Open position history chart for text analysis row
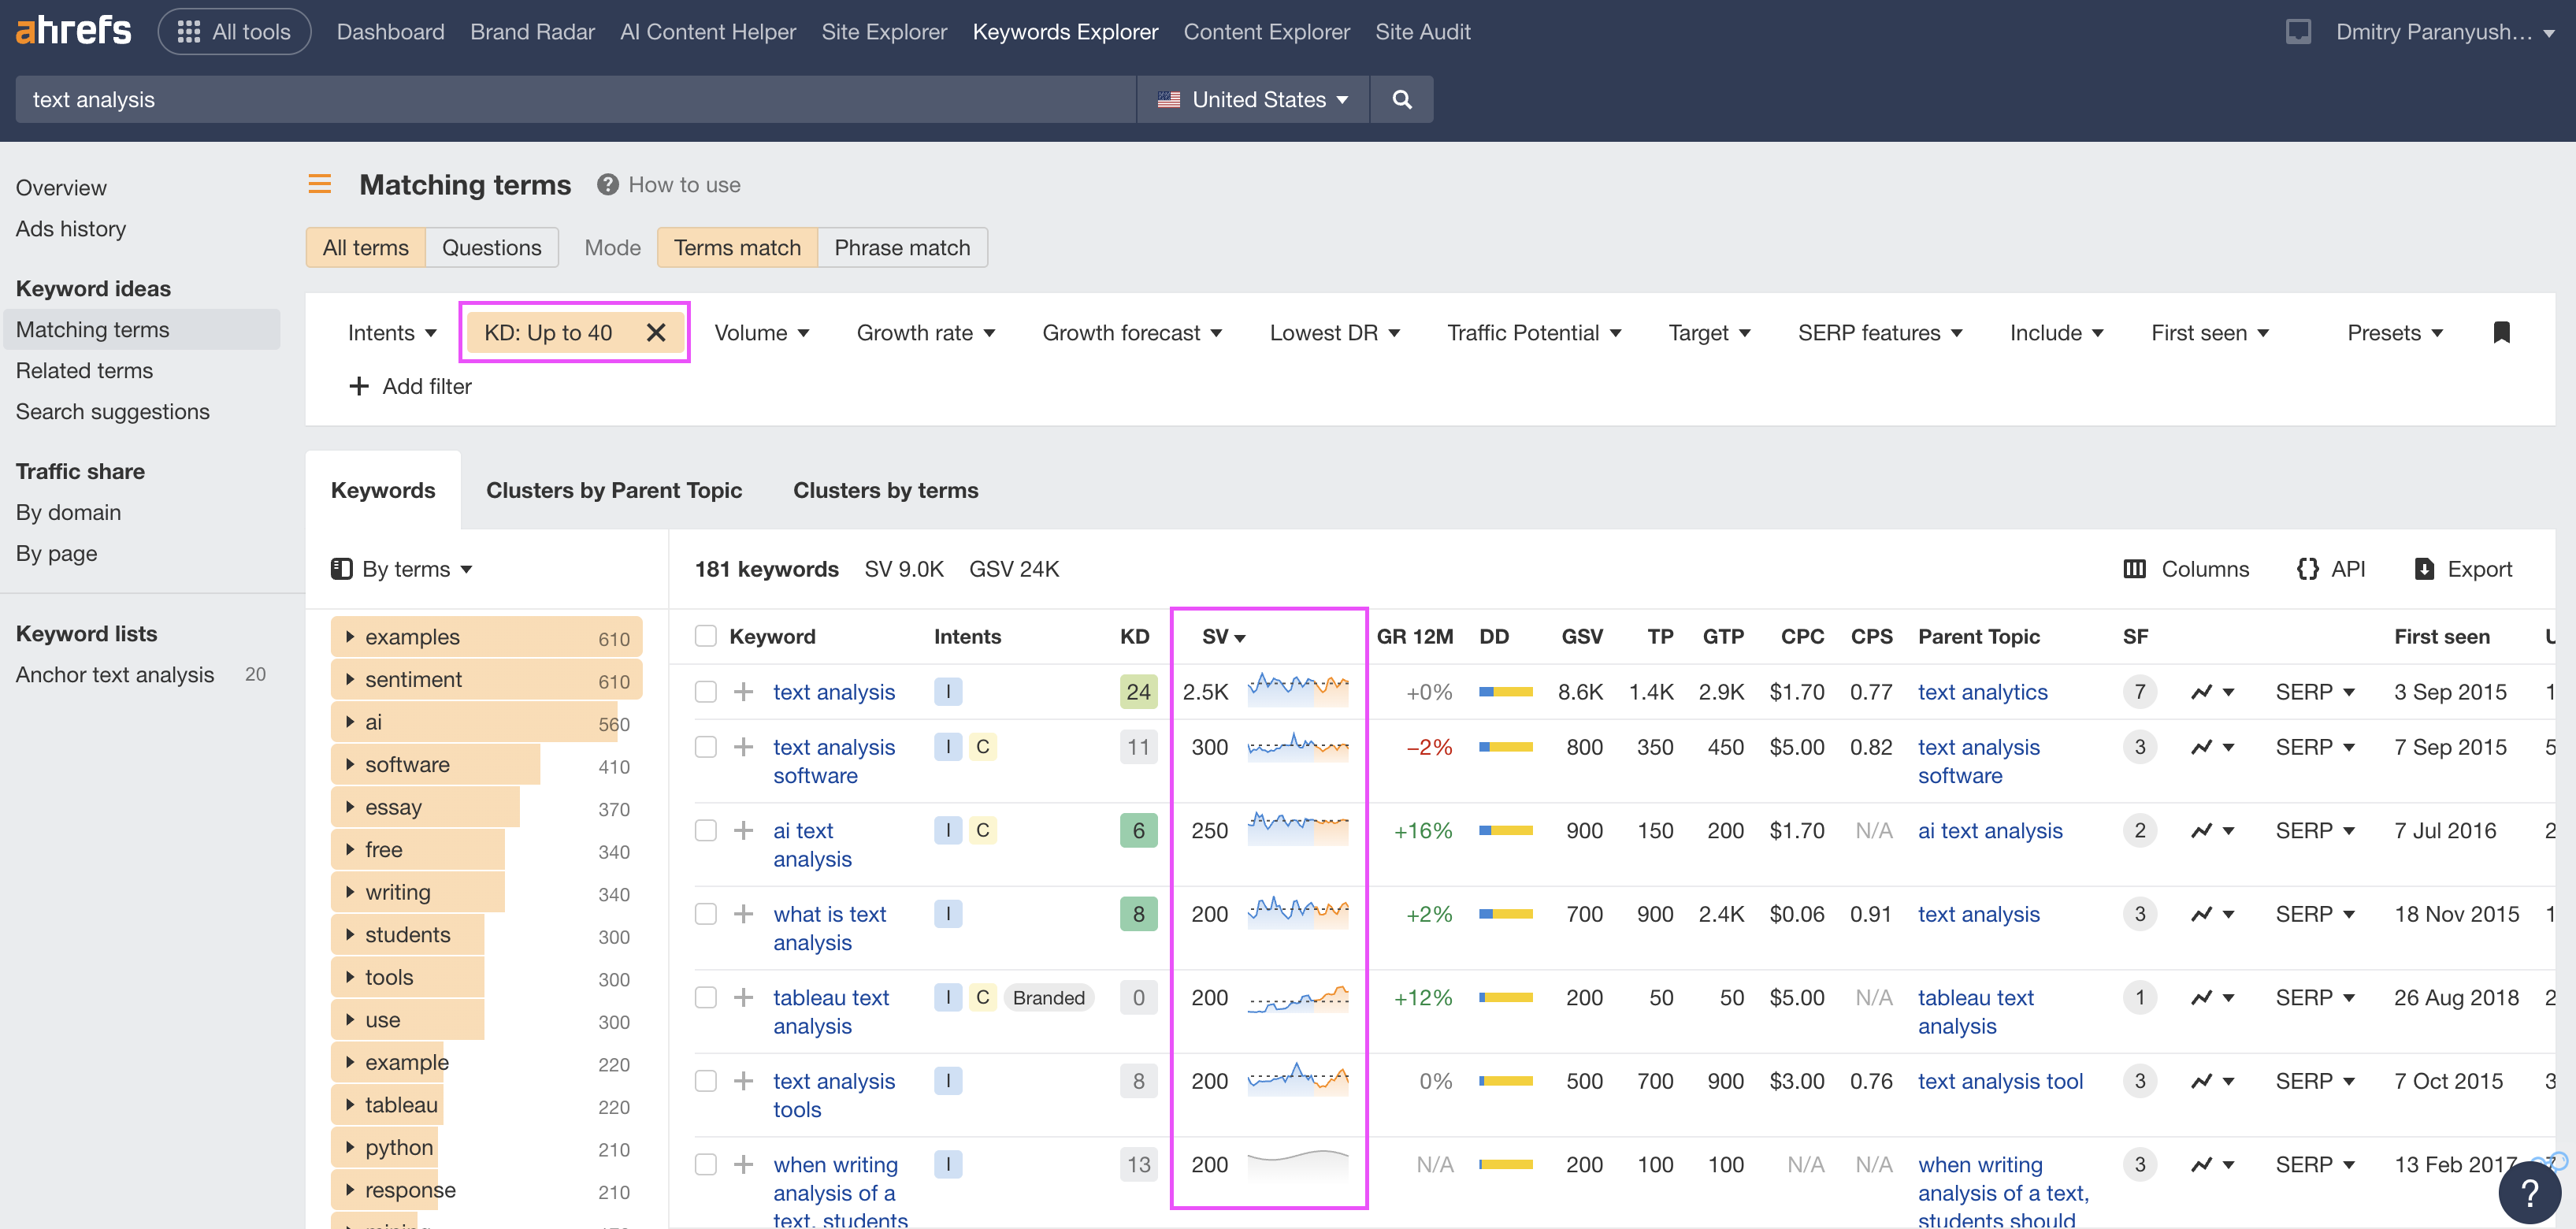This screenshot has width=2576, height=1229. click(2212, 692)
